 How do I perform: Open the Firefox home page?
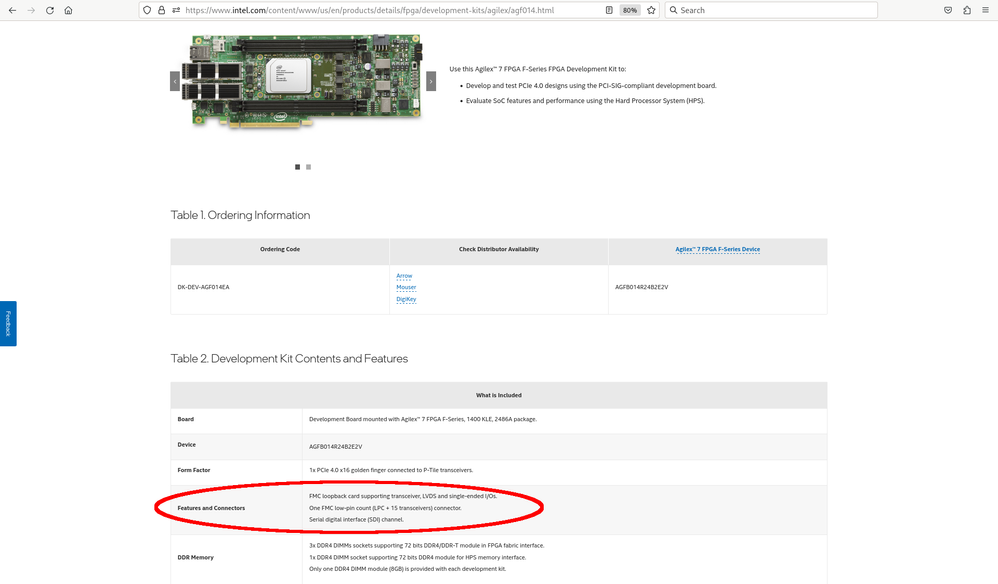click(x=68, y=10)
